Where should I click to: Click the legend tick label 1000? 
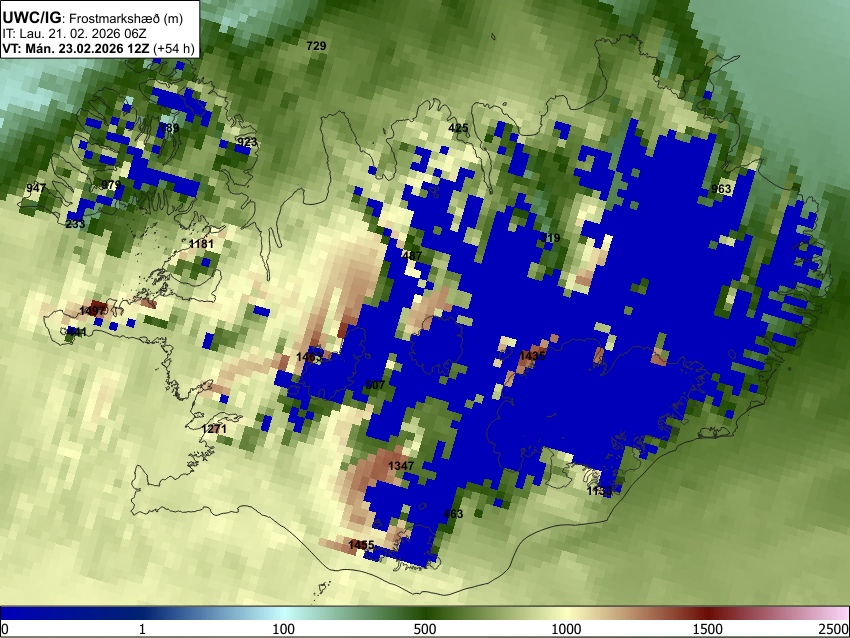pos(566,629)
